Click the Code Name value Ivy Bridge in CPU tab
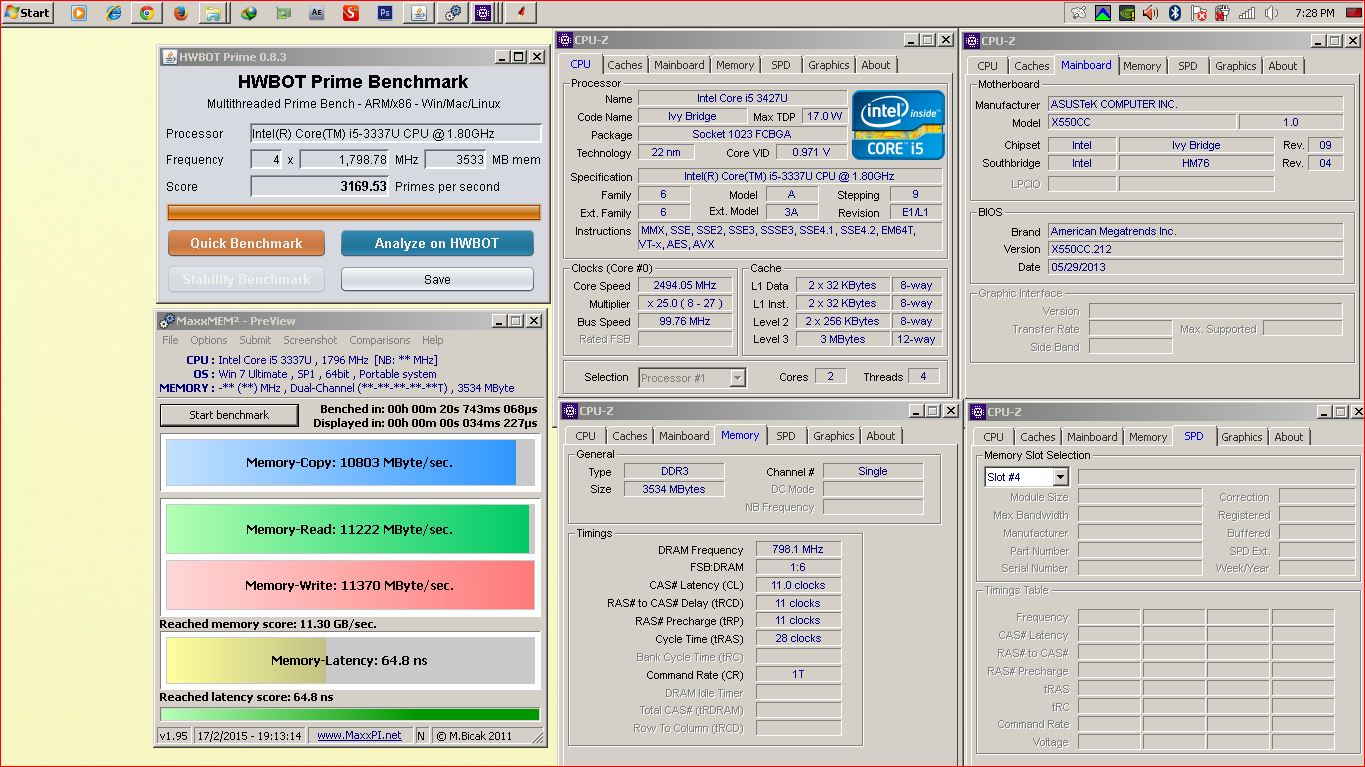Screen dimensions: 1365x767 (x=692, y=116)
